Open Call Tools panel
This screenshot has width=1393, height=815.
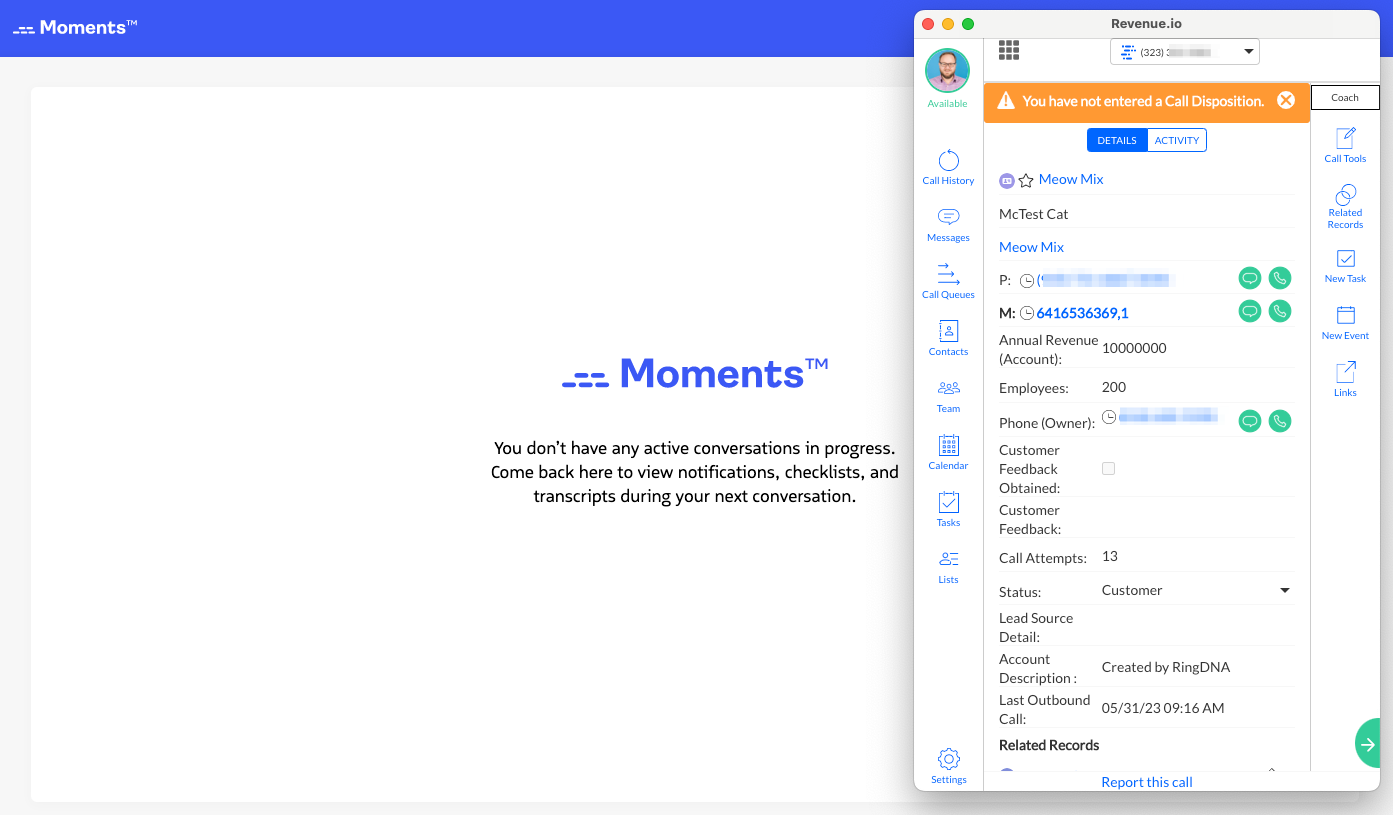[x=1345, y=145]
